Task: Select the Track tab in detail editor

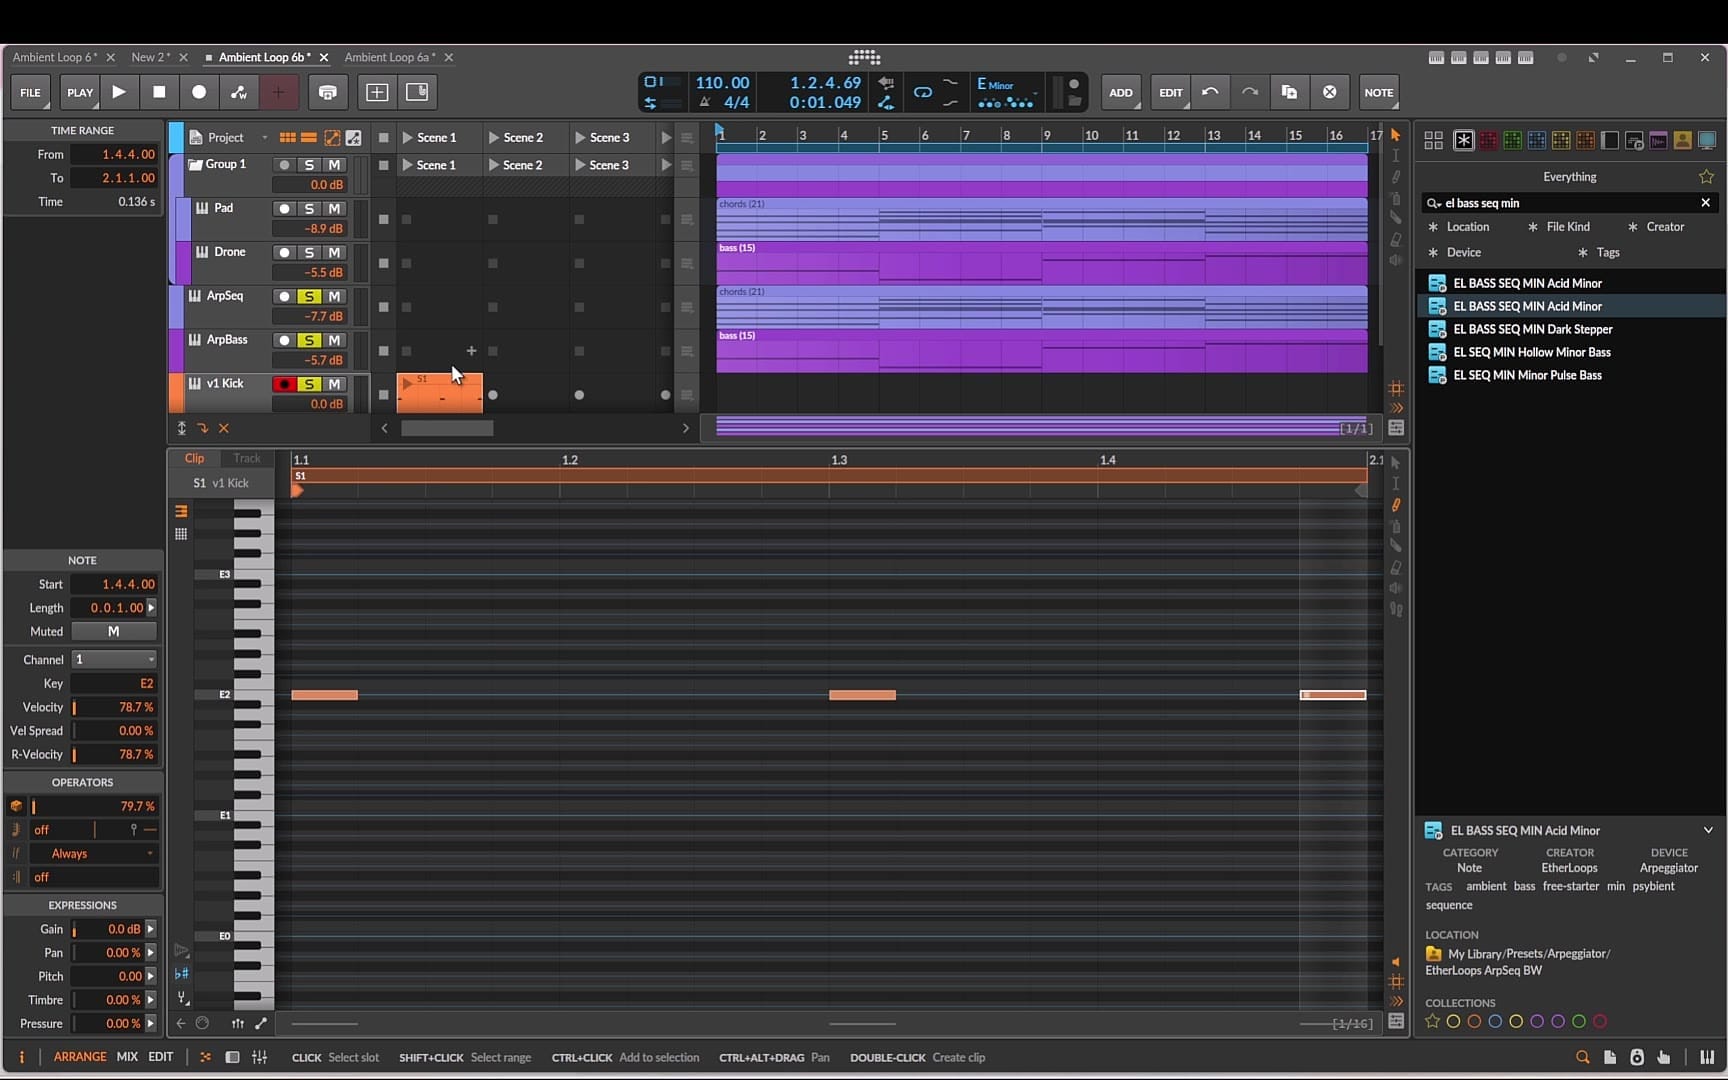Action: (247, 458)
